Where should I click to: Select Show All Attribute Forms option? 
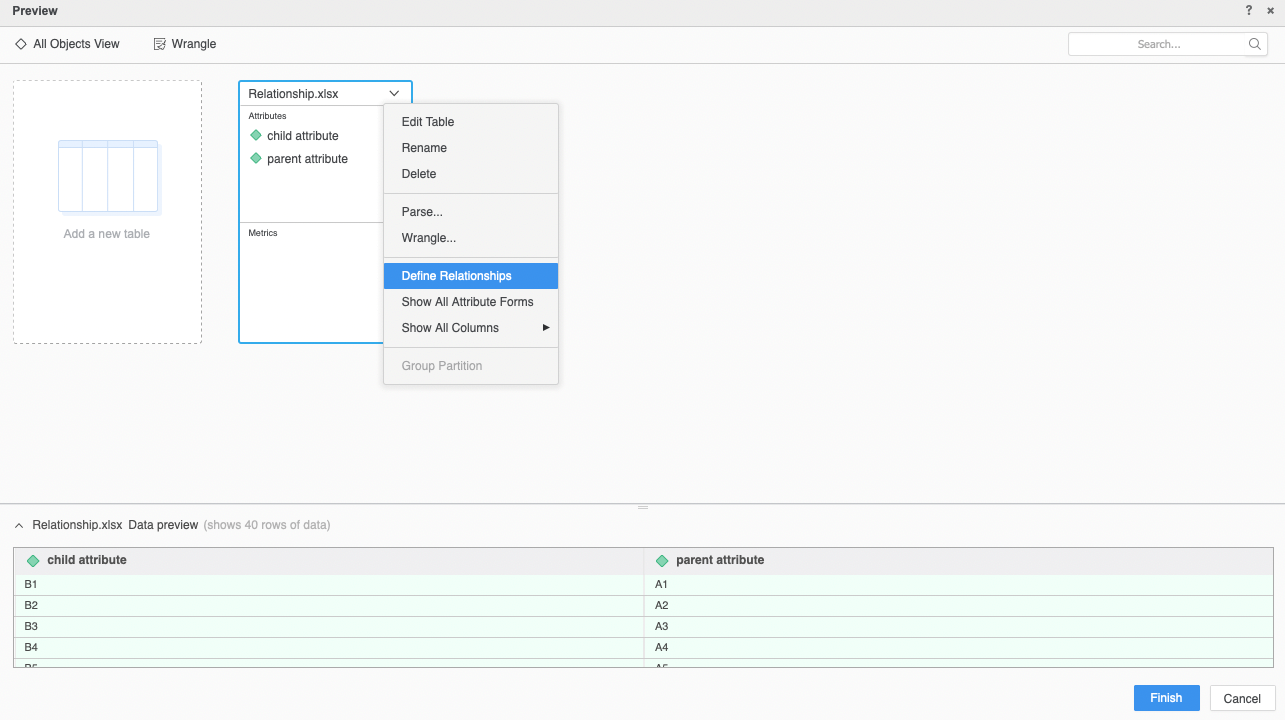(x=467, y=302)
